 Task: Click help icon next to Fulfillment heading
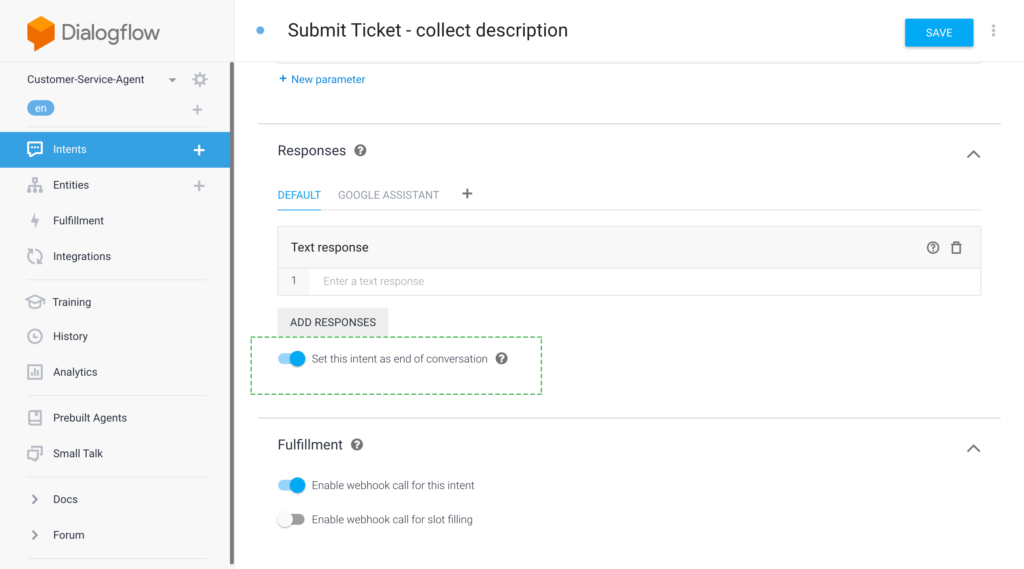357,445
